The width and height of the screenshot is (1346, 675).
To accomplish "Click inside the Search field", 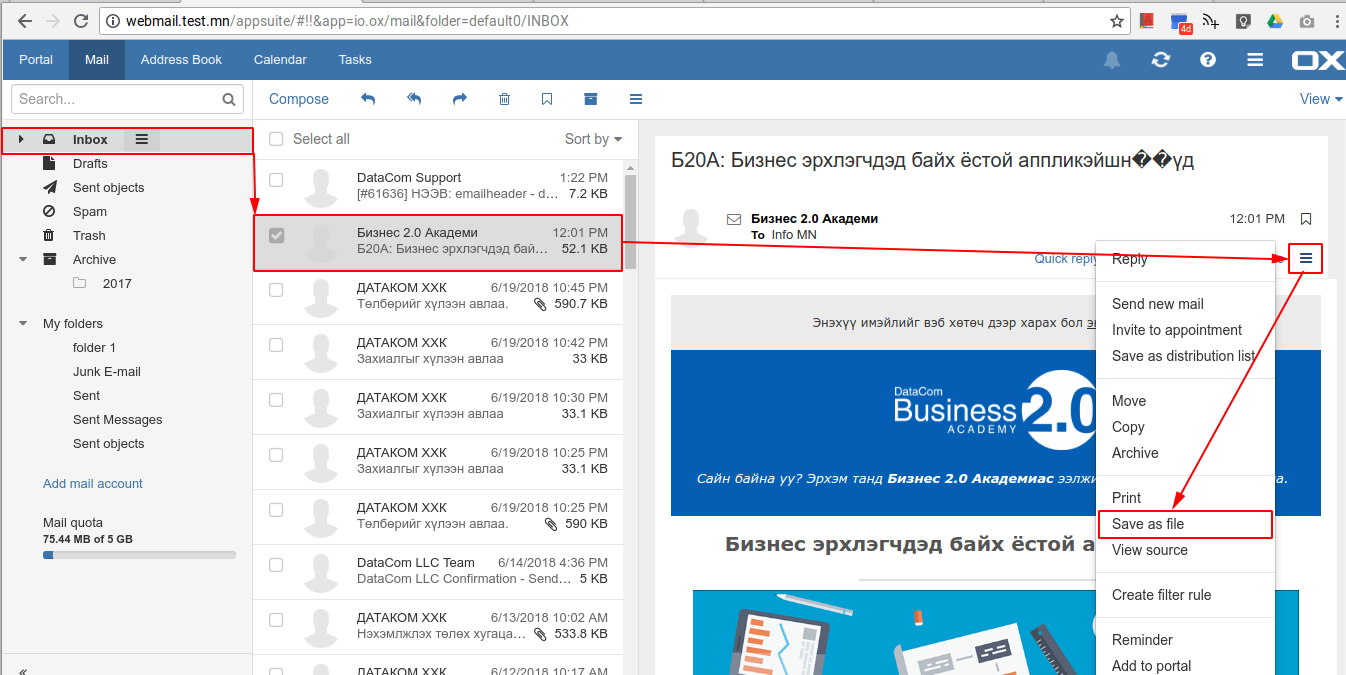I will 116,99.
